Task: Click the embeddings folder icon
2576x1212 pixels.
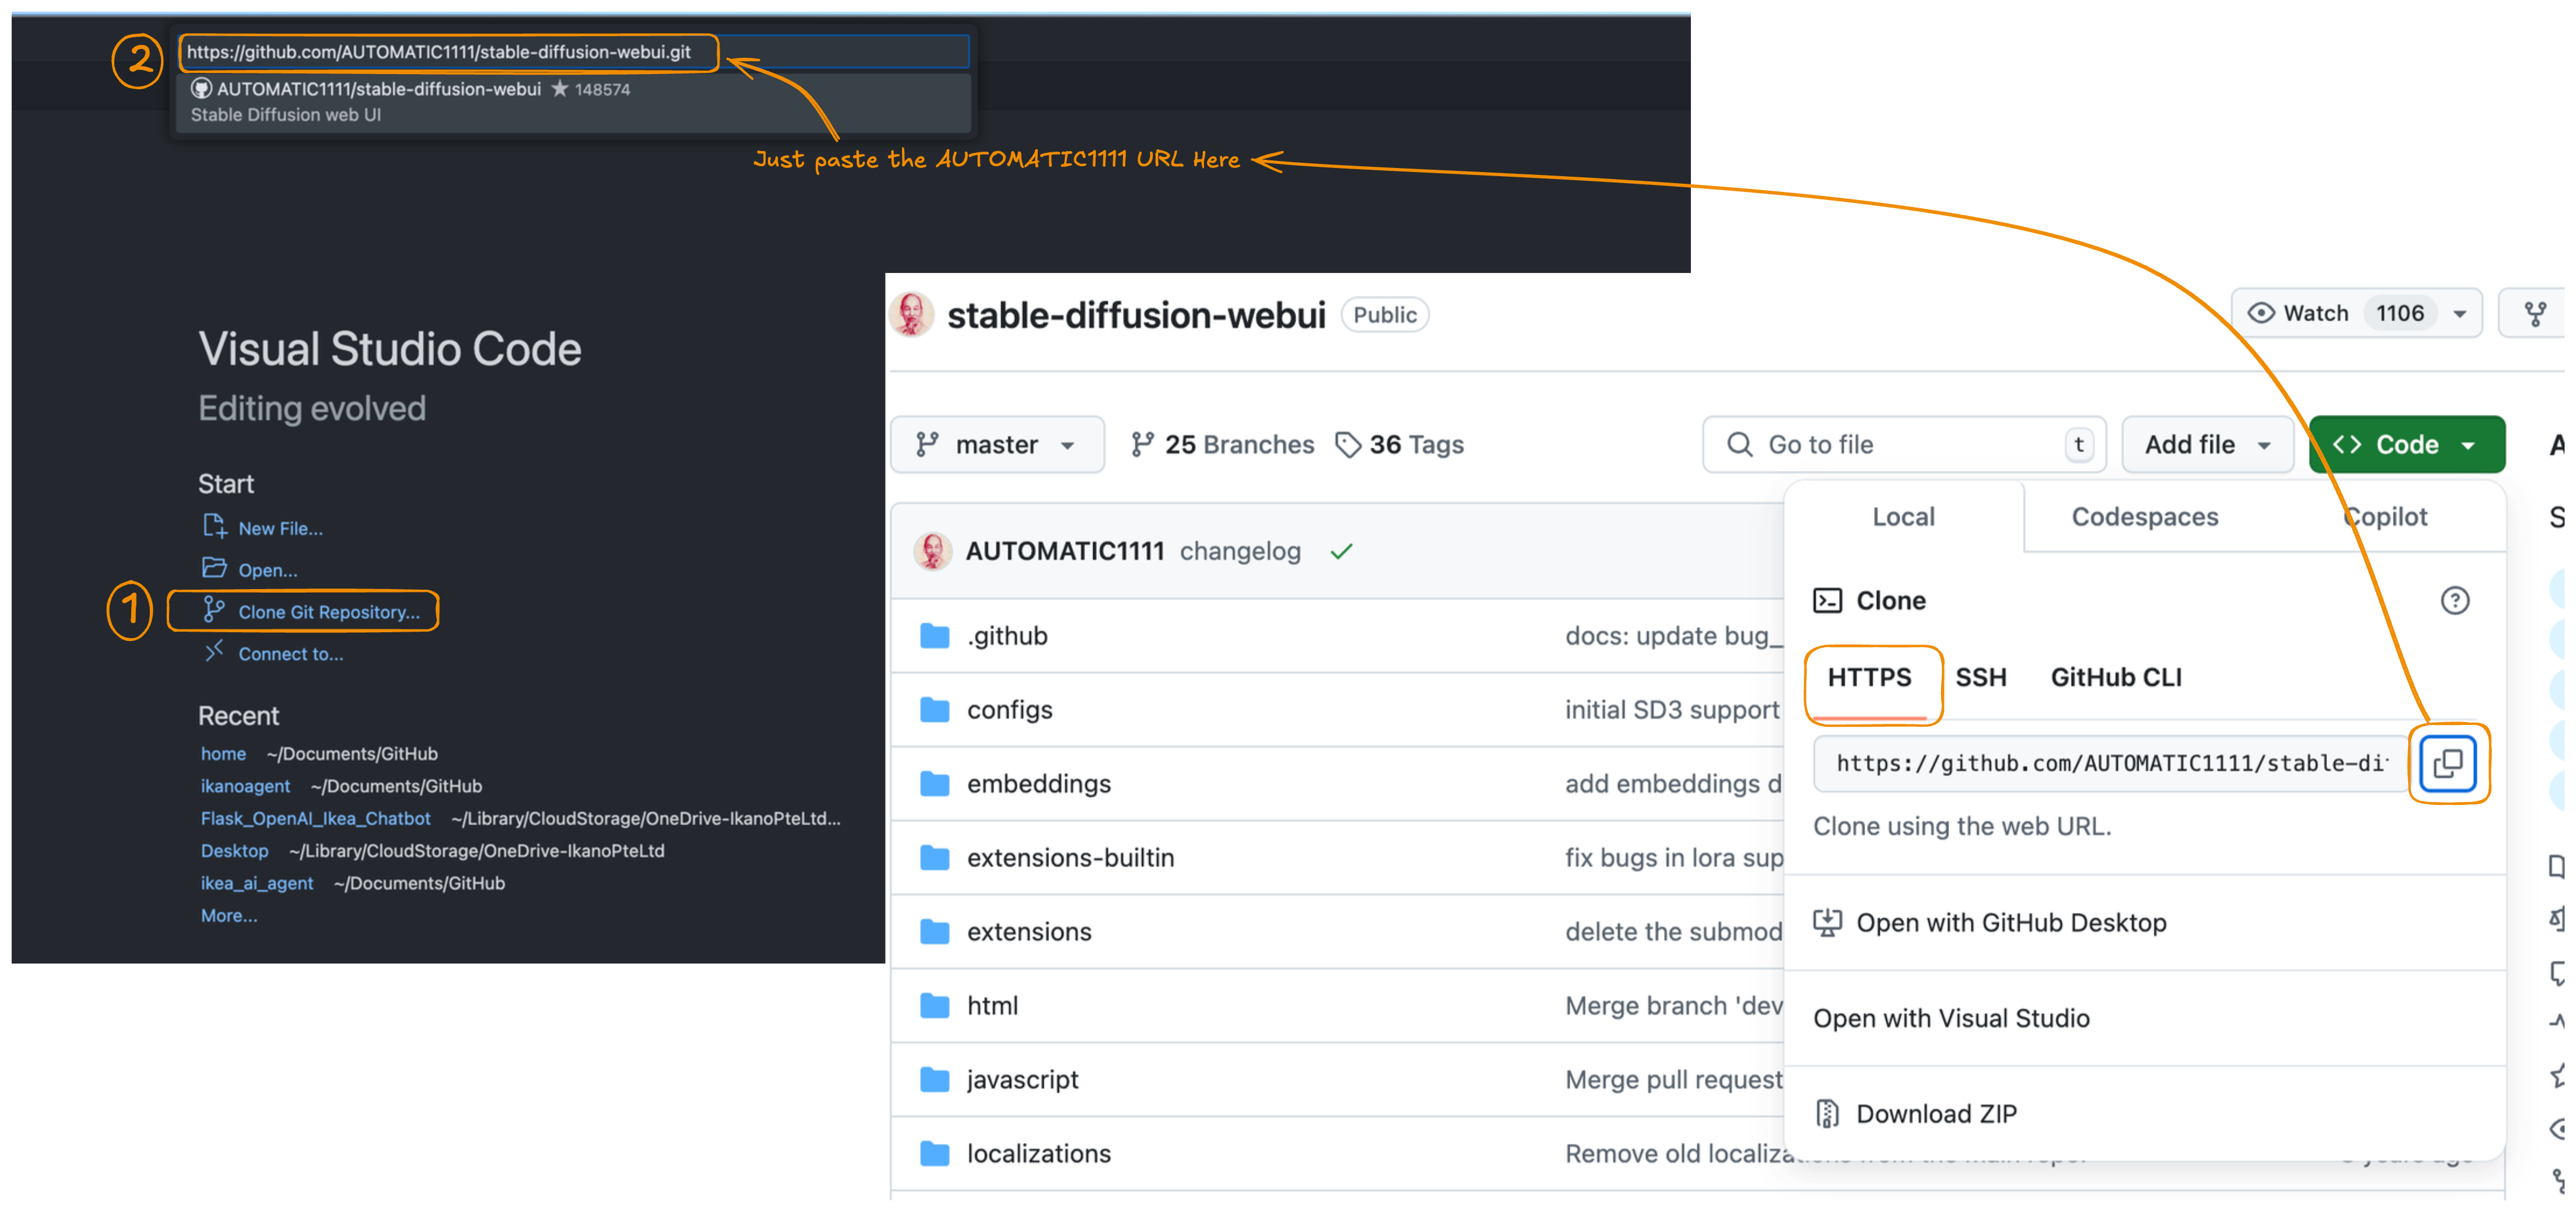Action: click(934, 784)
